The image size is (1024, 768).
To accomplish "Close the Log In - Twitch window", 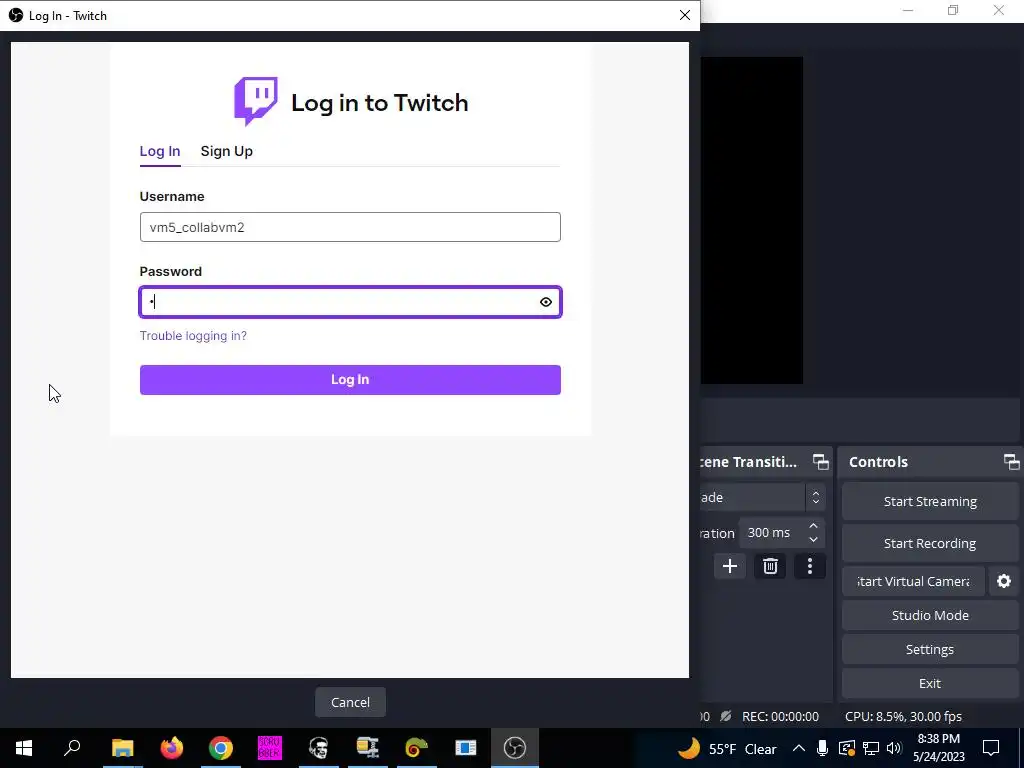I will coord(684,15).
